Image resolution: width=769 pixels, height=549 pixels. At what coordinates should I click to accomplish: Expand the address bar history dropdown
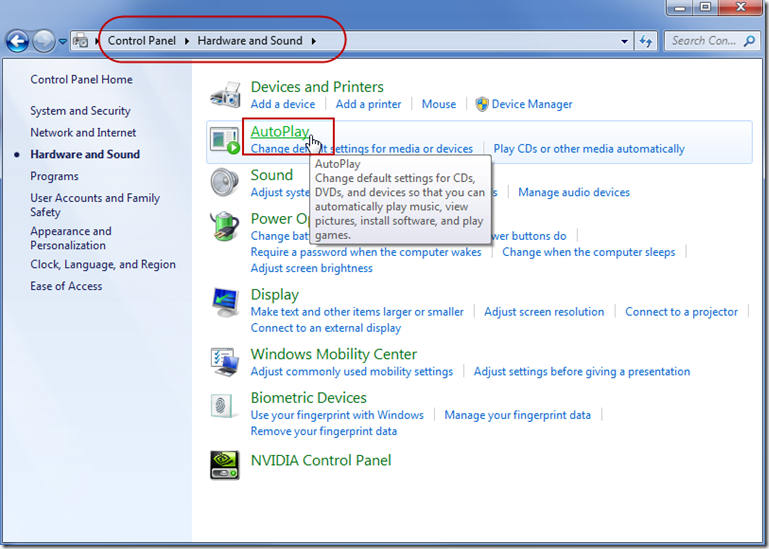click(x=625, y=41)
